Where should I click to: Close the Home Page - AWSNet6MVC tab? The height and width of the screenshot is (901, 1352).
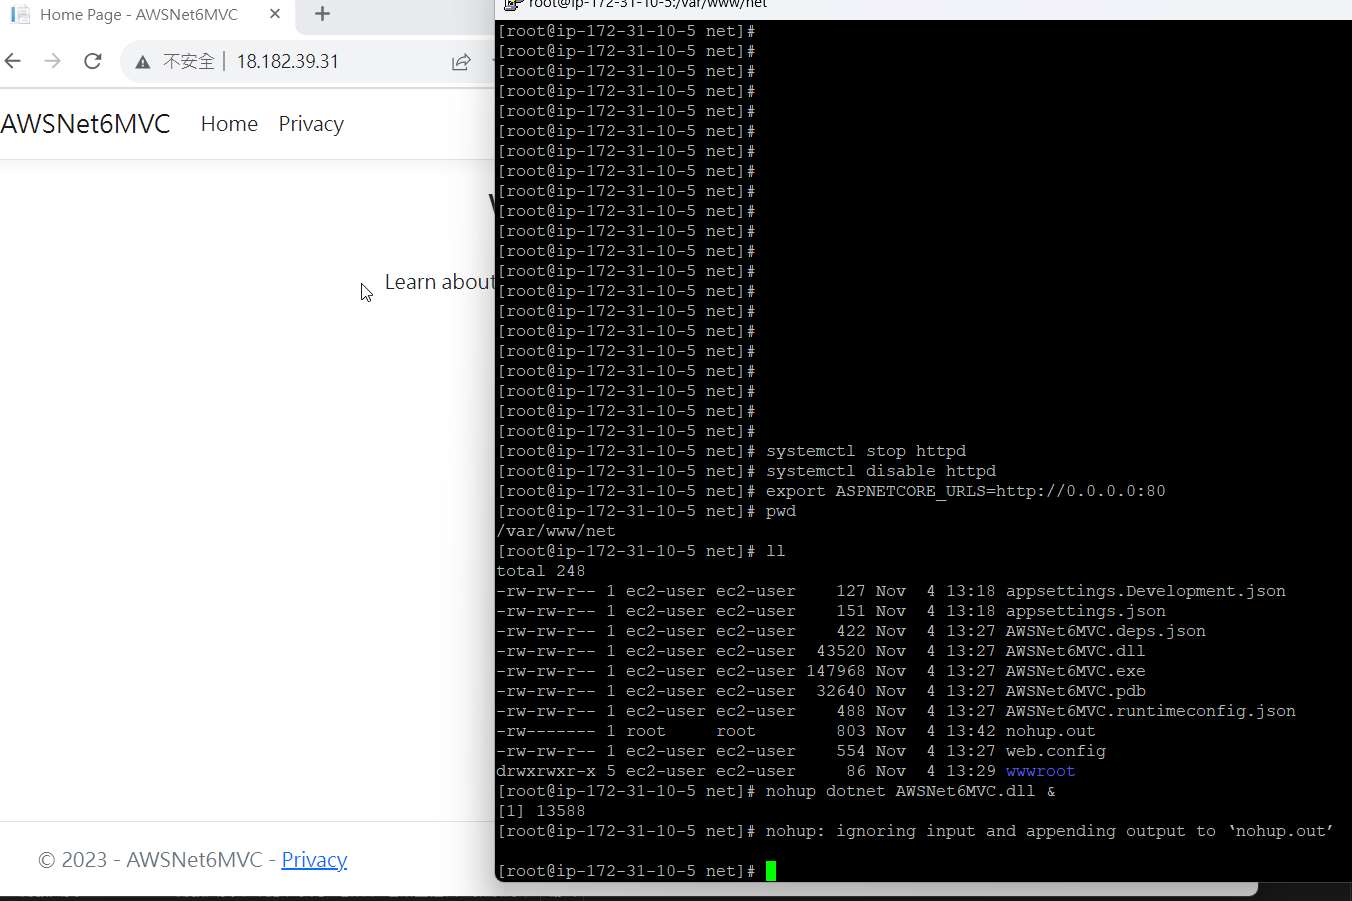[x=275, y=14]
